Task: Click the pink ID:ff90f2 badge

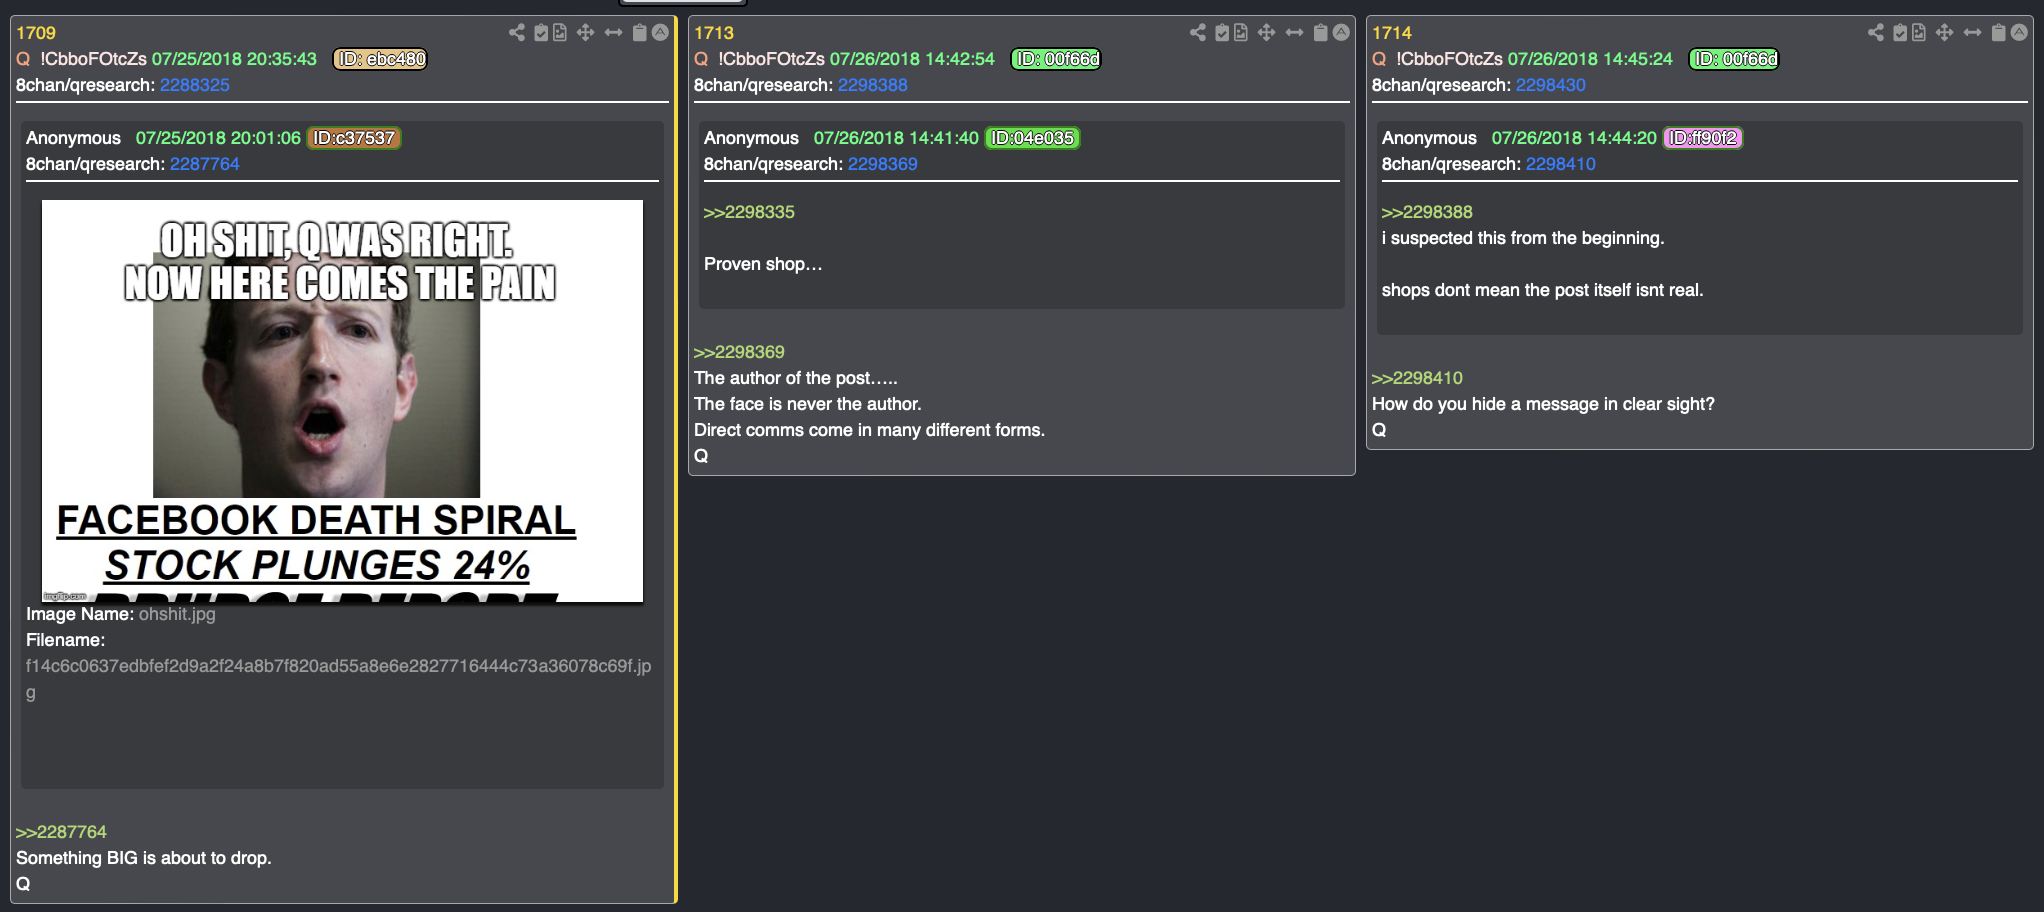Action: 1703,138
